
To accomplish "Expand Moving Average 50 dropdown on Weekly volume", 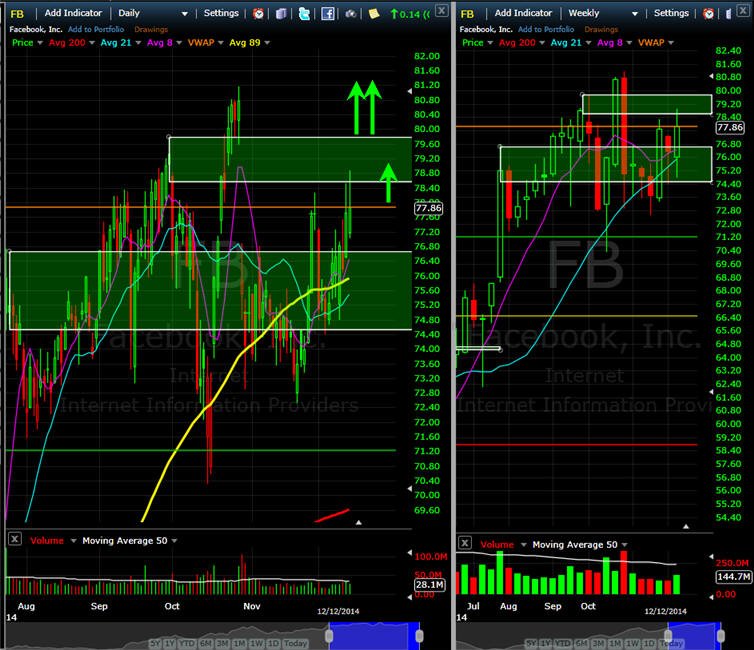I will click(x=624, y=545).
